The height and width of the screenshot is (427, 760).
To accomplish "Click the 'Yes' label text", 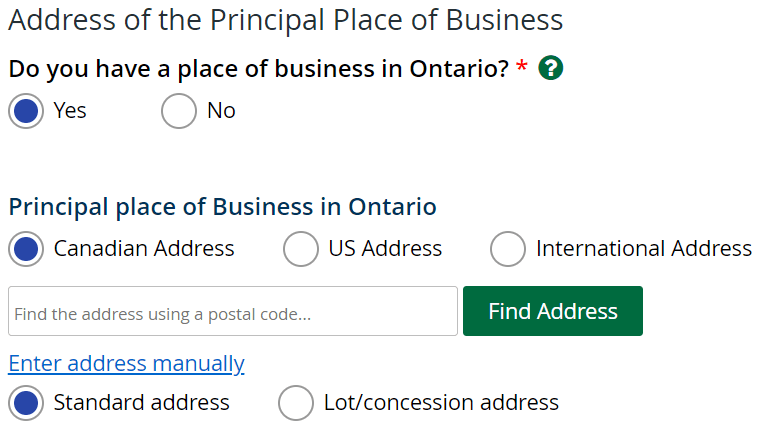I will (x=70, y=111).
